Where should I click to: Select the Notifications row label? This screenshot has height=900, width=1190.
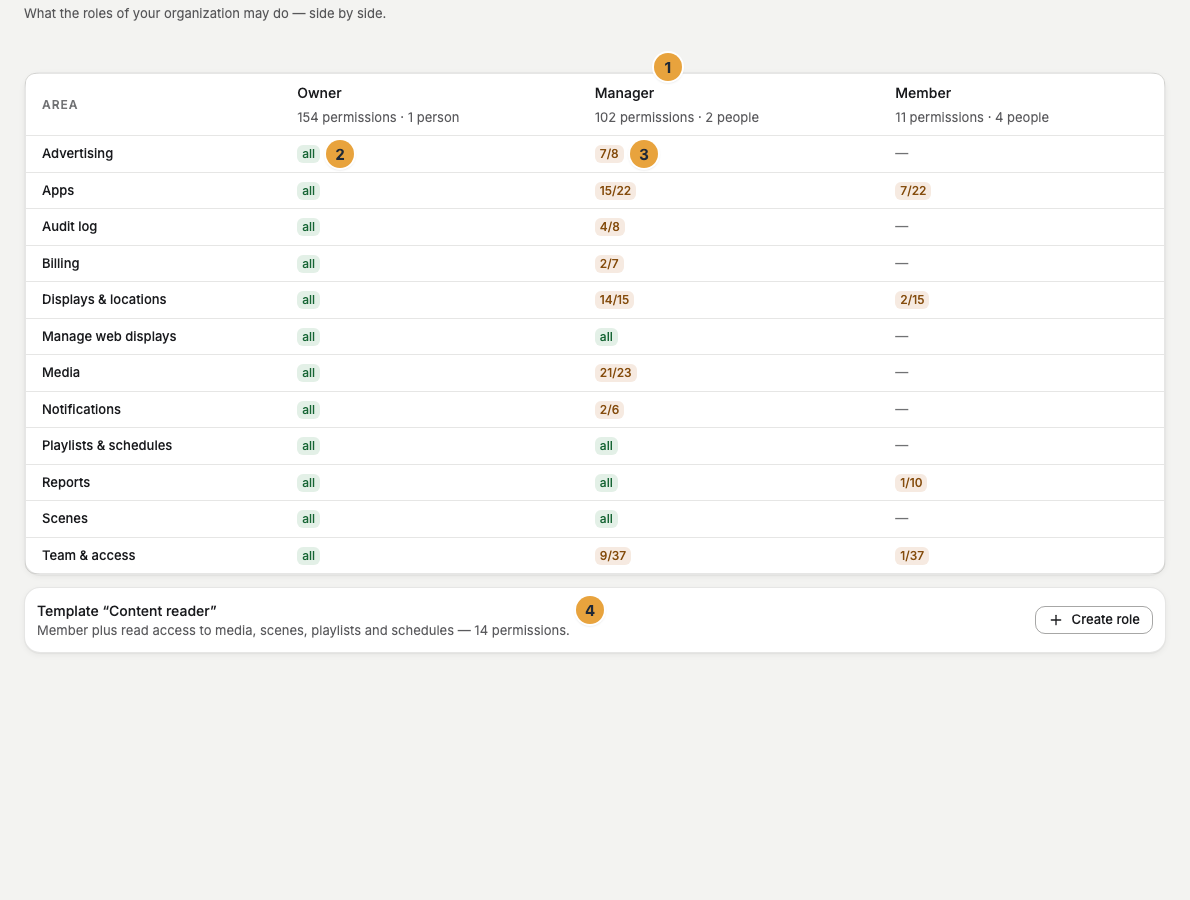click(81, 409)
